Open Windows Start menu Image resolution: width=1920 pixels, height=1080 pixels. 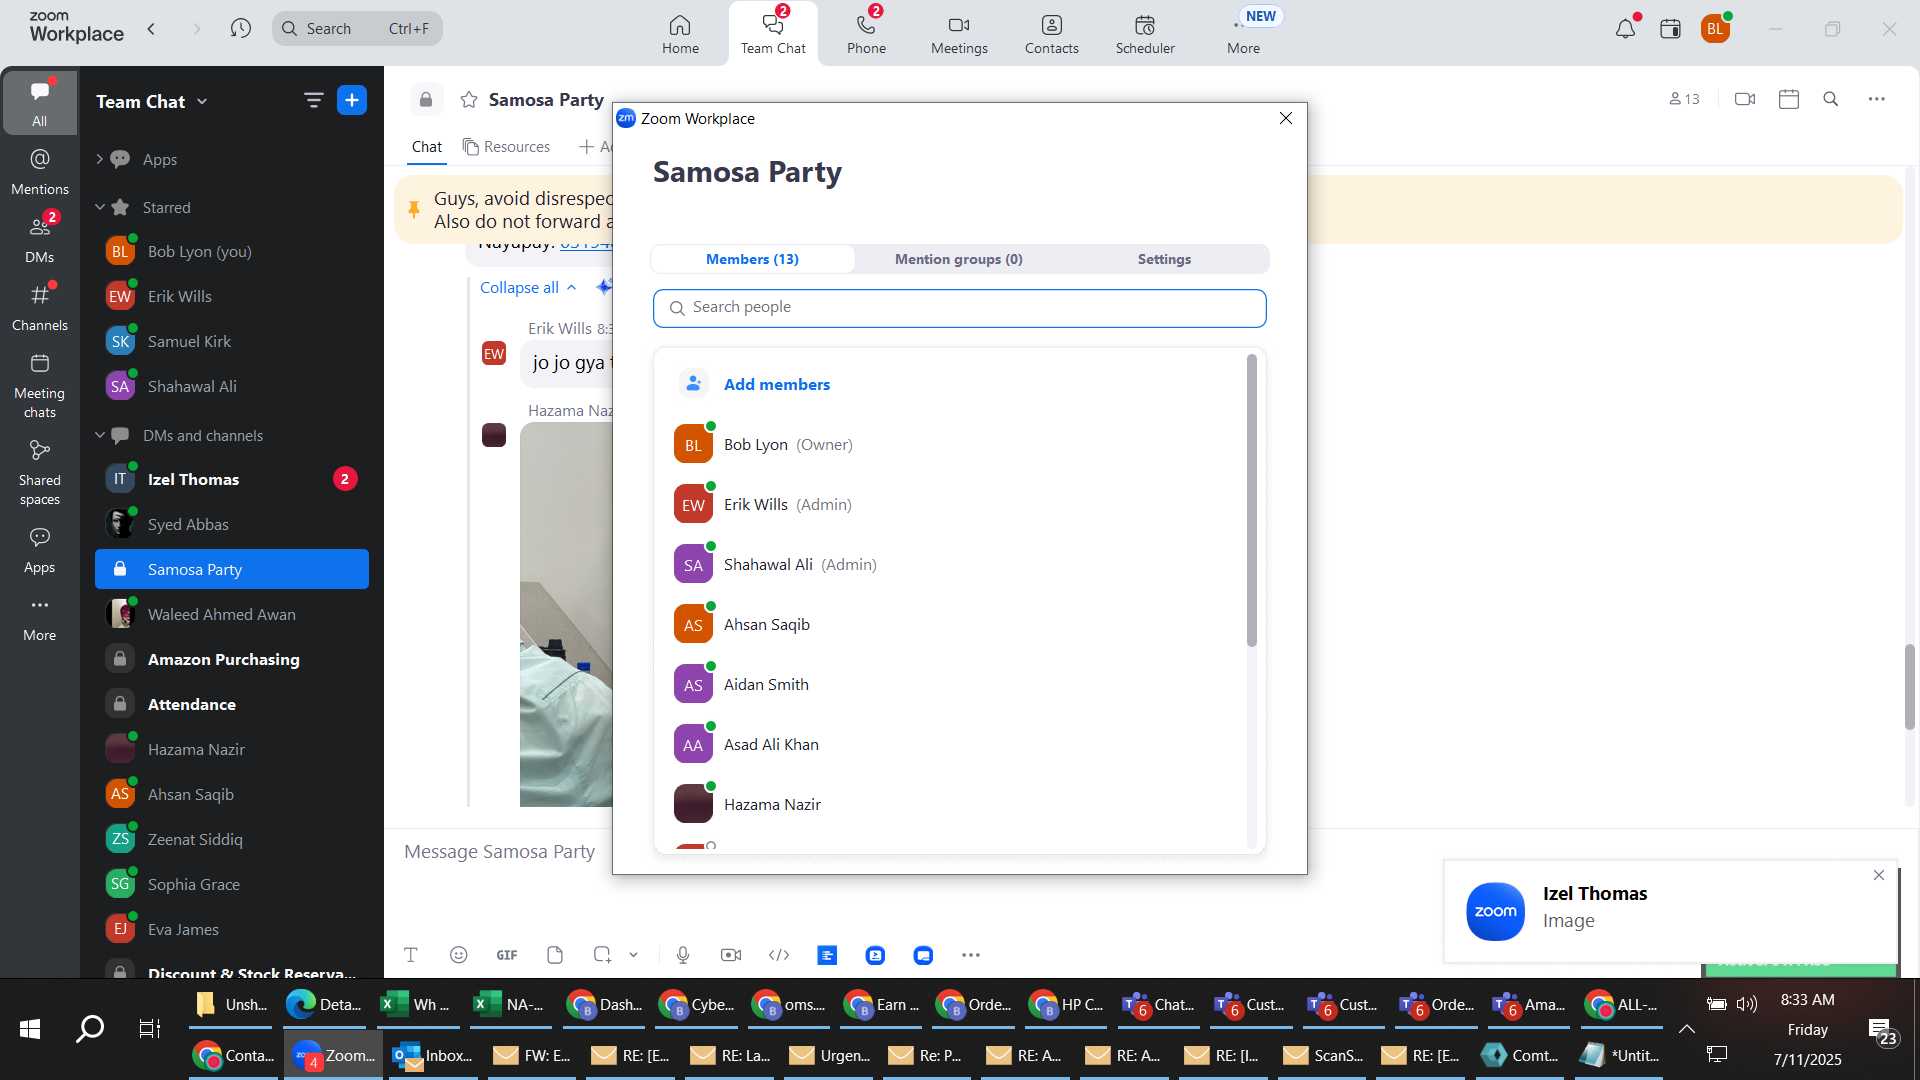coord(30,1028)
